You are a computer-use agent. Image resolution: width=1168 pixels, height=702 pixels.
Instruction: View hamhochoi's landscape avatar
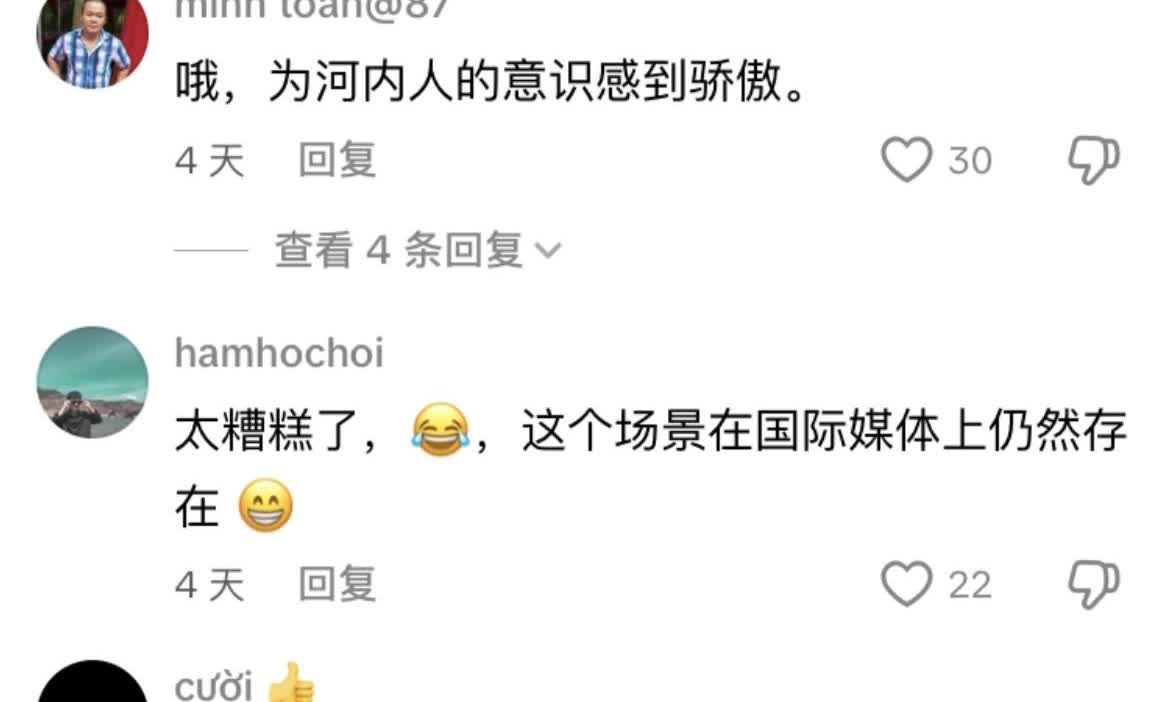[x=92, y=382]
